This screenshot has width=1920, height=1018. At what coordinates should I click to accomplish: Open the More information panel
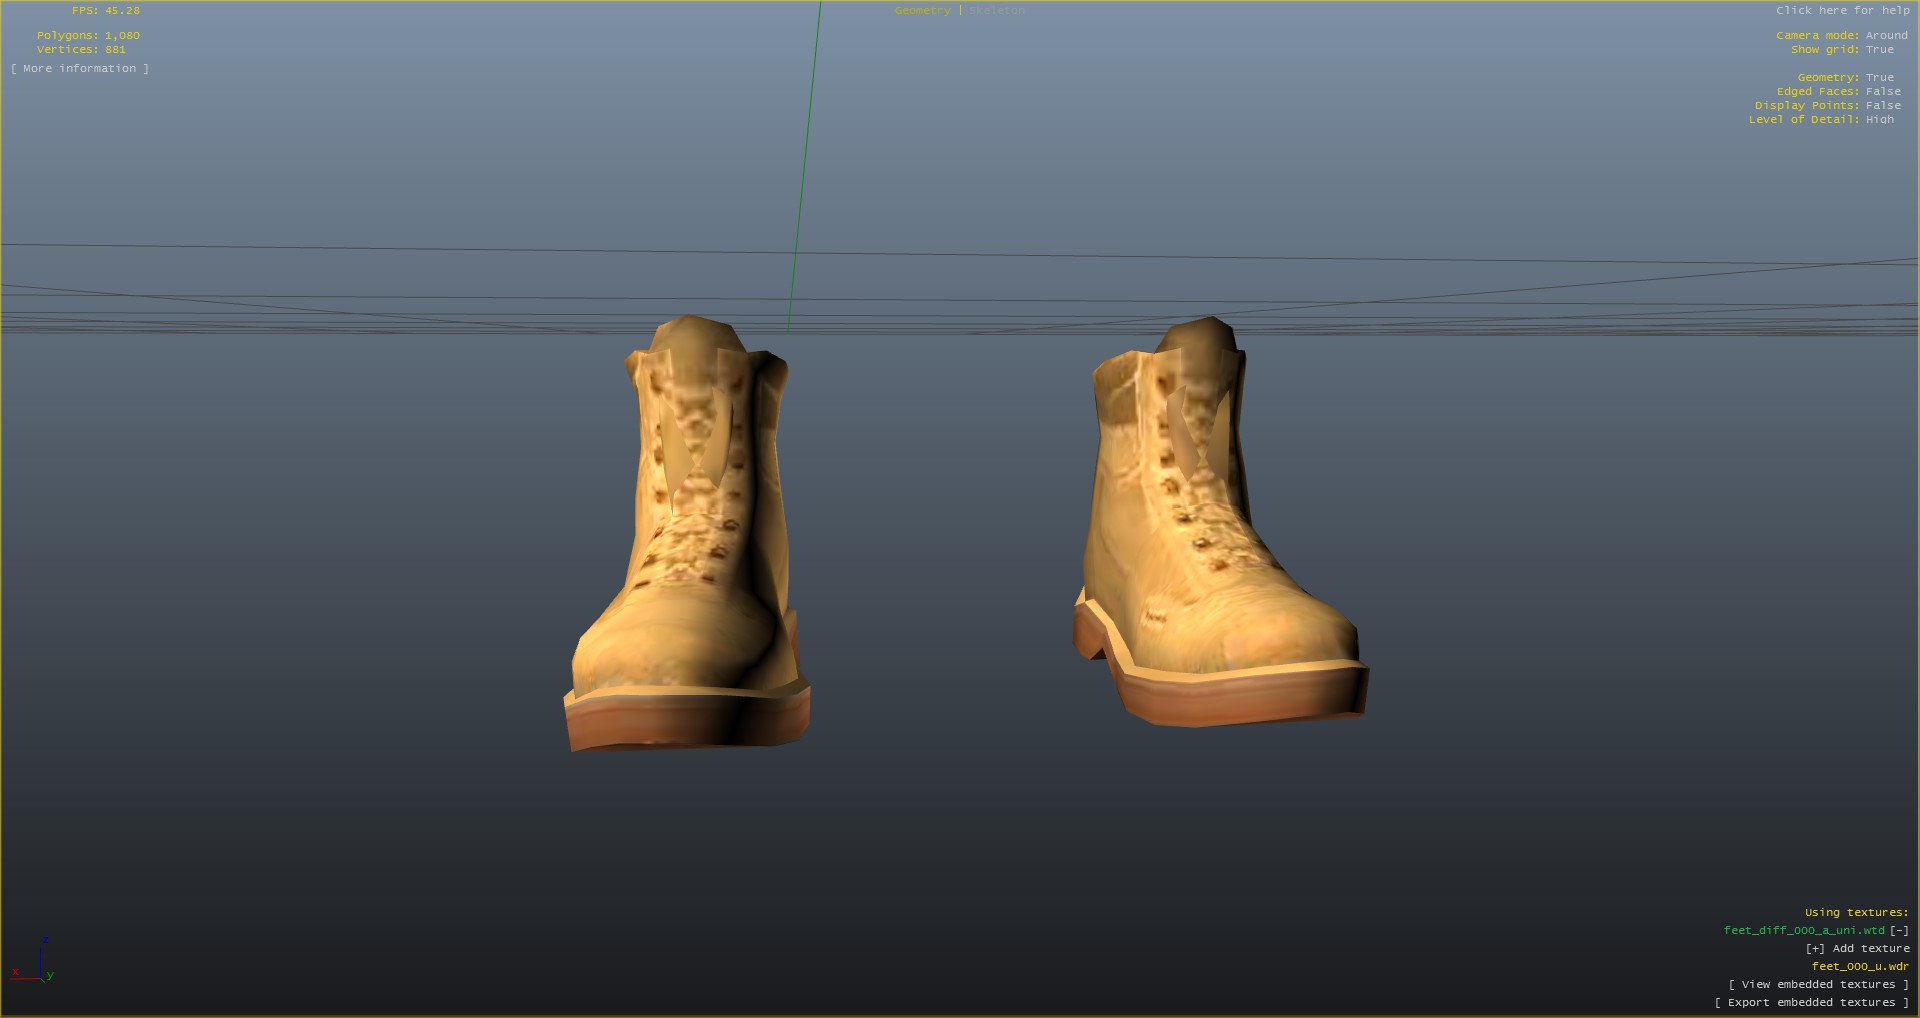click(x=80, y=68)
